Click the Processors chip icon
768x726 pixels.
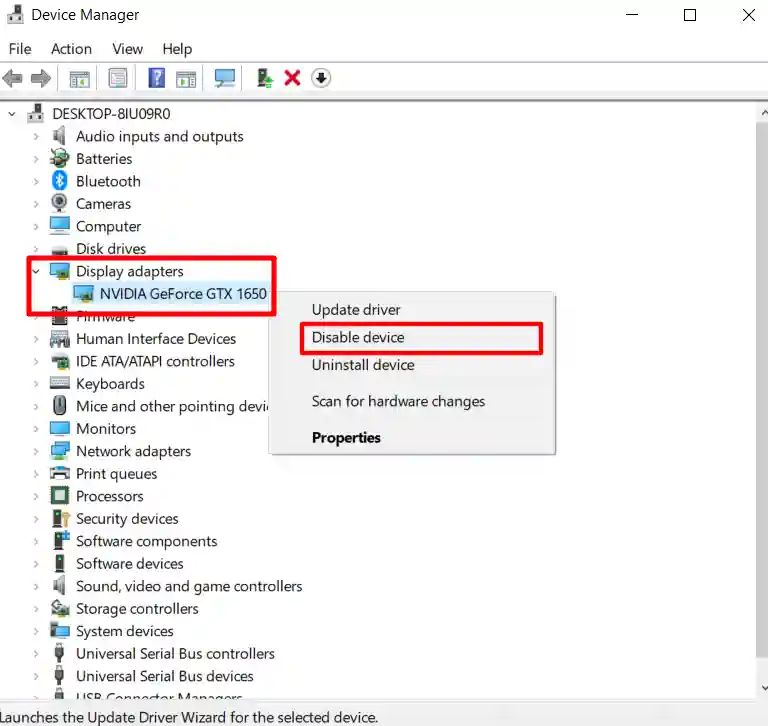[60, 495]
